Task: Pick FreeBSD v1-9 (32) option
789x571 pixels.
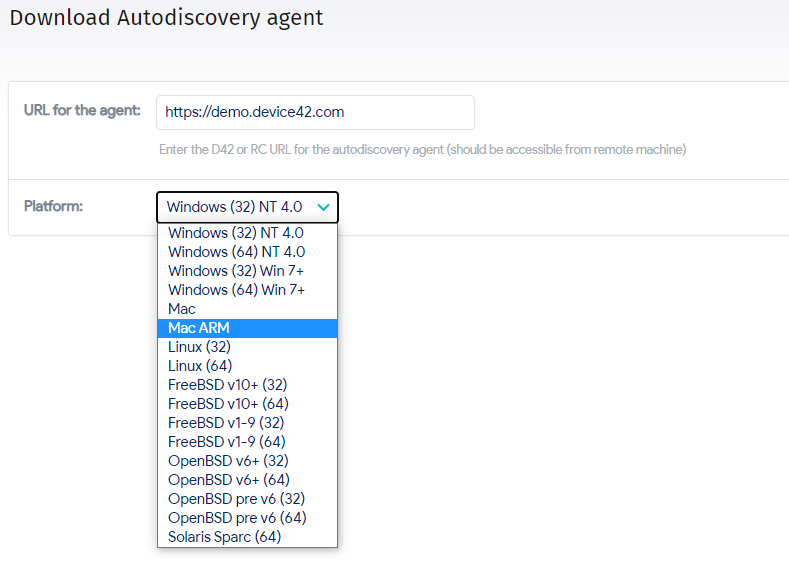Action: coord(247,423)
